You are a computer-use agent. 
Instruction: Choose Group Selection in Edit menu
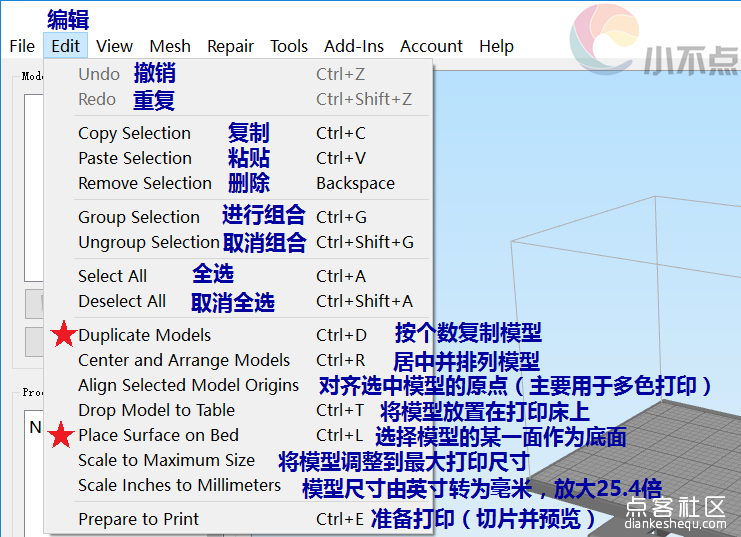click(x=238, y=217)
